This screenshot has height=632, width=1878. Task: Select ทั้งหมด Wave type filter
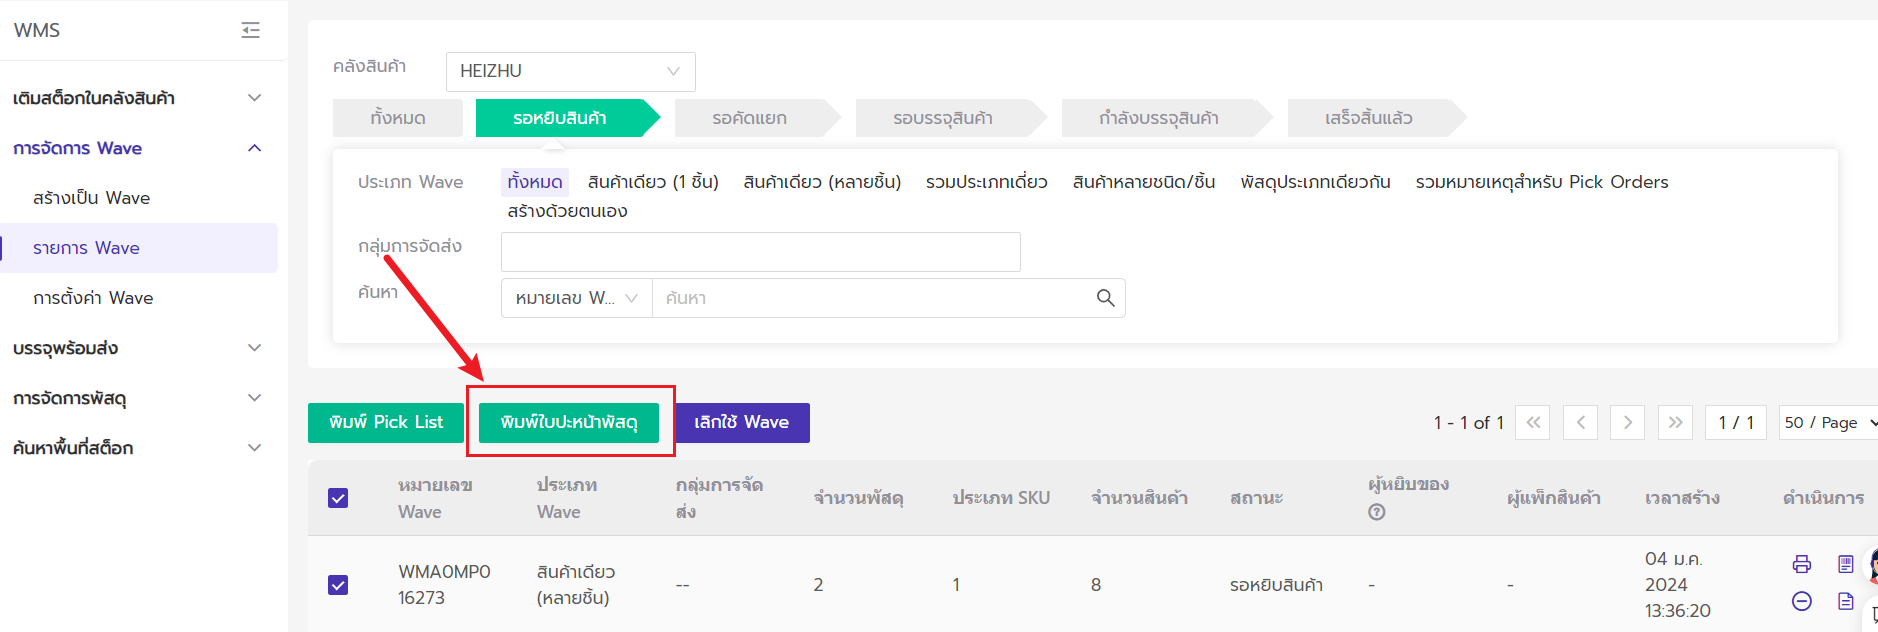click(x=535, y=182)
